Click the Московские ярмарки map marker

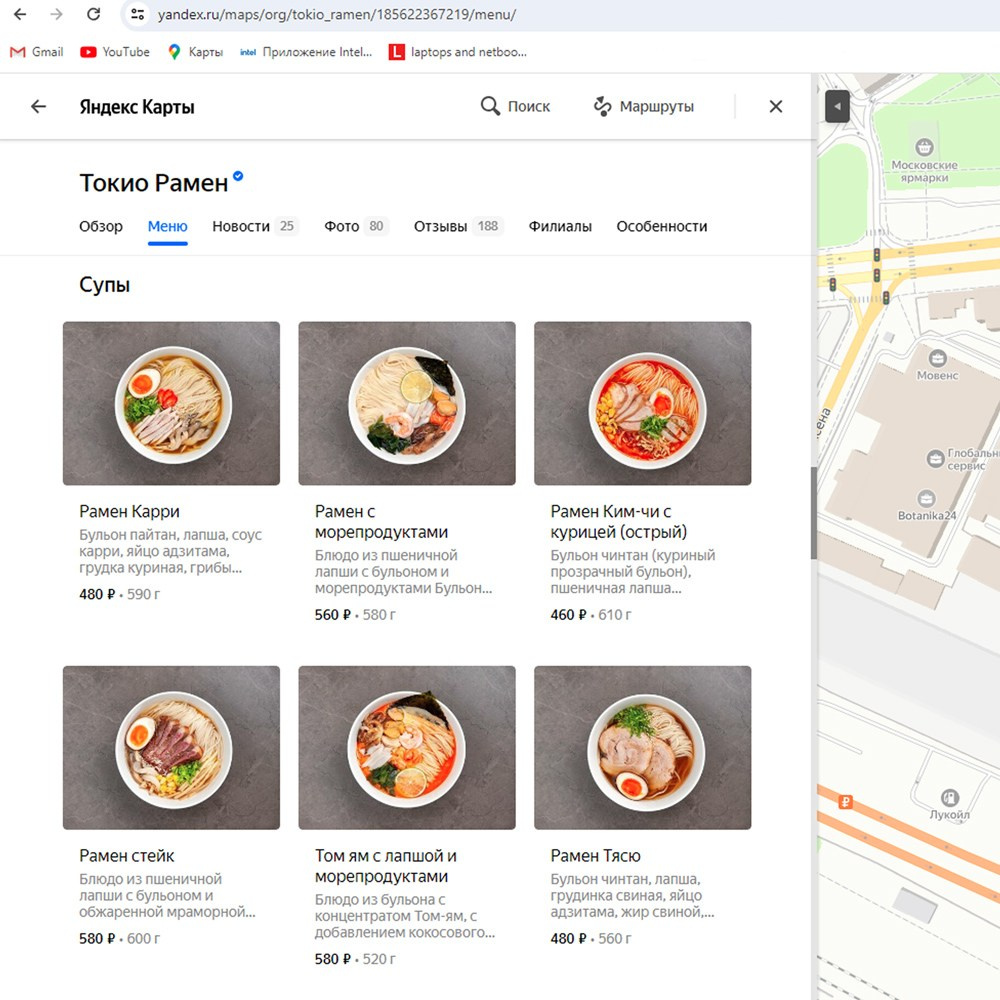(x=925, y=148)
